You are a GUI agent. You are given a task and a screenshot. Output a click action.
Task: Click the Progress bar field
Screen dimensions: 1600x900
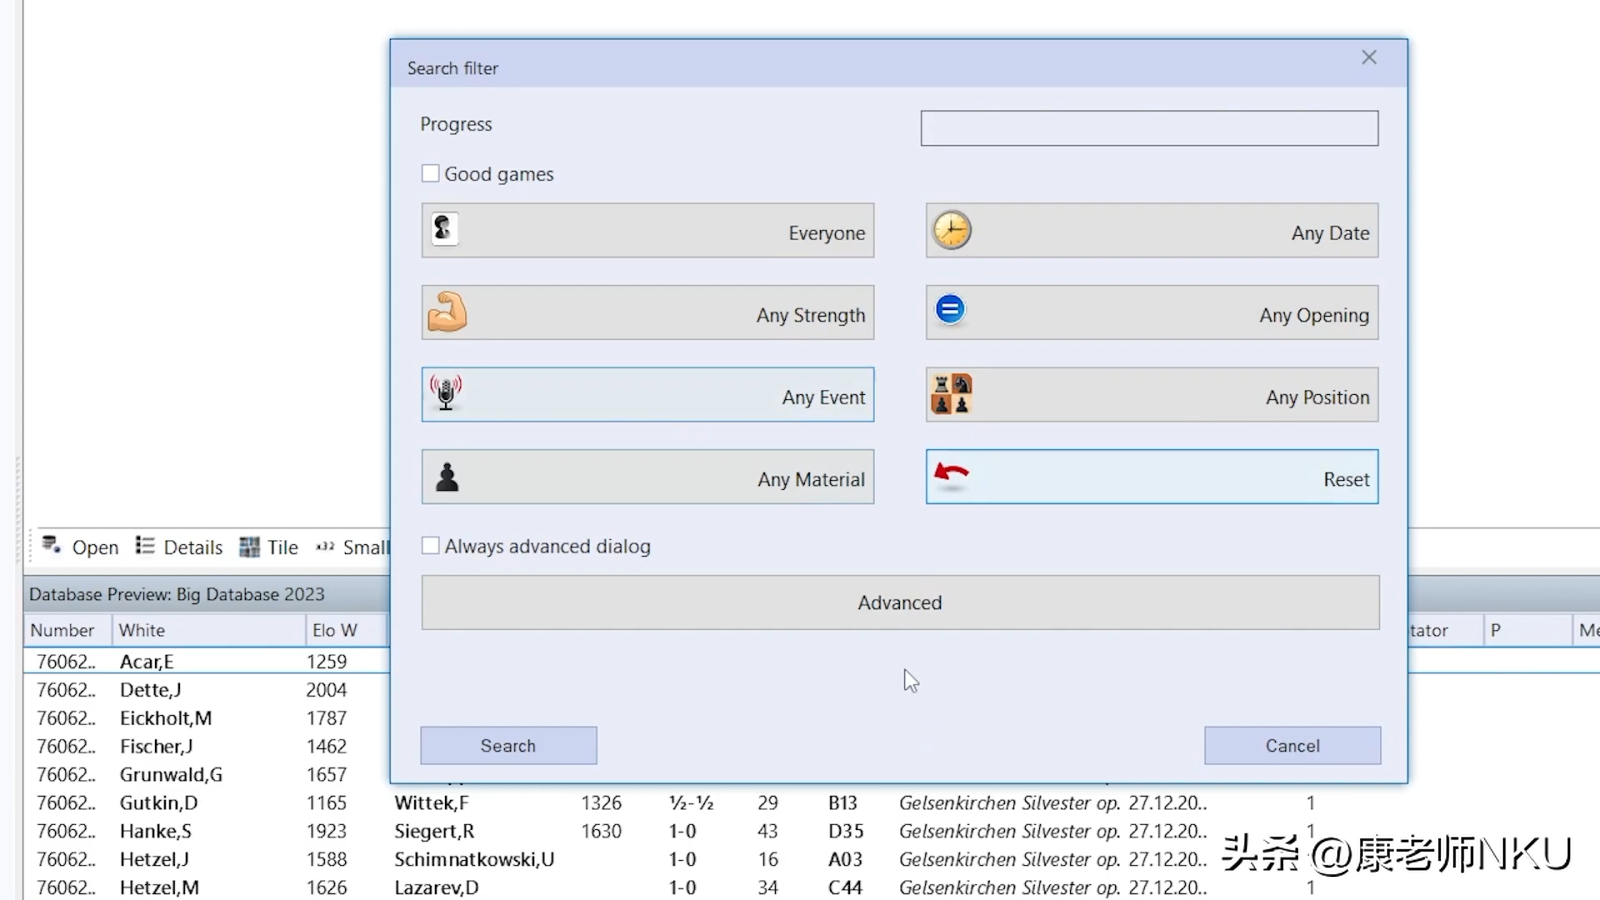point(1149,128)
